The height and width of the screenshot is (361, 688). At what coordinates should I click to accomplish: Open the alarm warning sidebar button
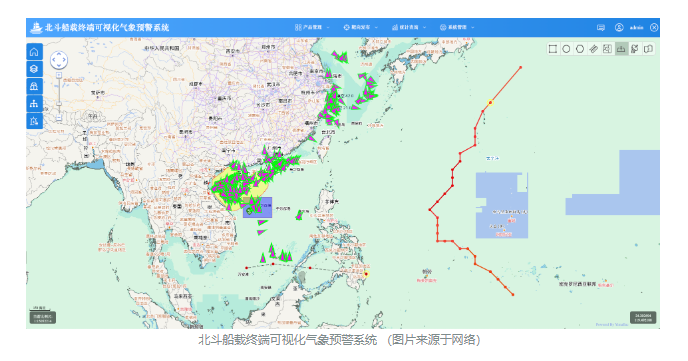[34, 121]
